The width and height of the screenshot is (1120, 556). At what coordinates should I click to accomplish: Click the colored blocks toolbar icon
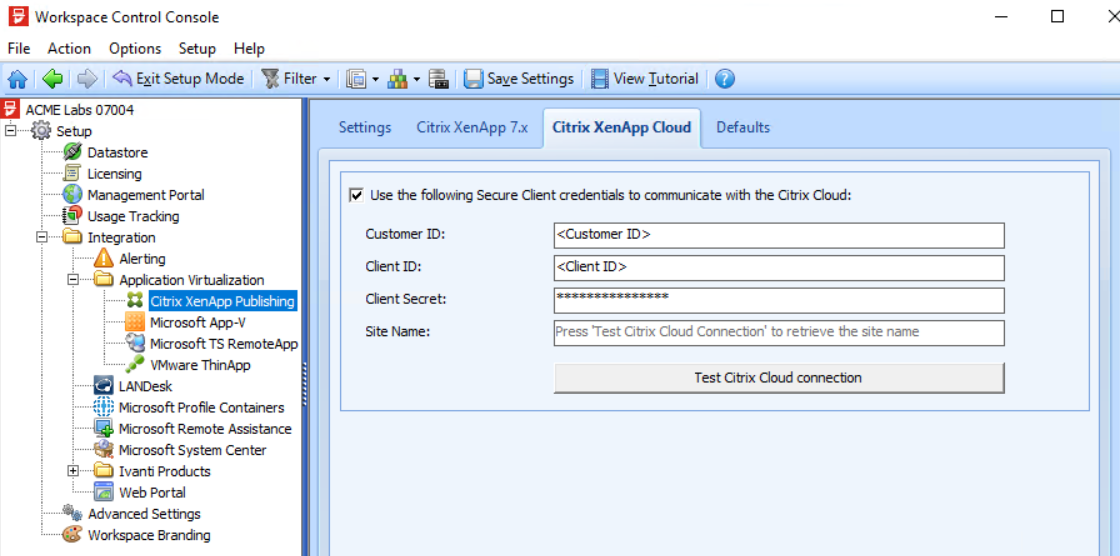397,79
